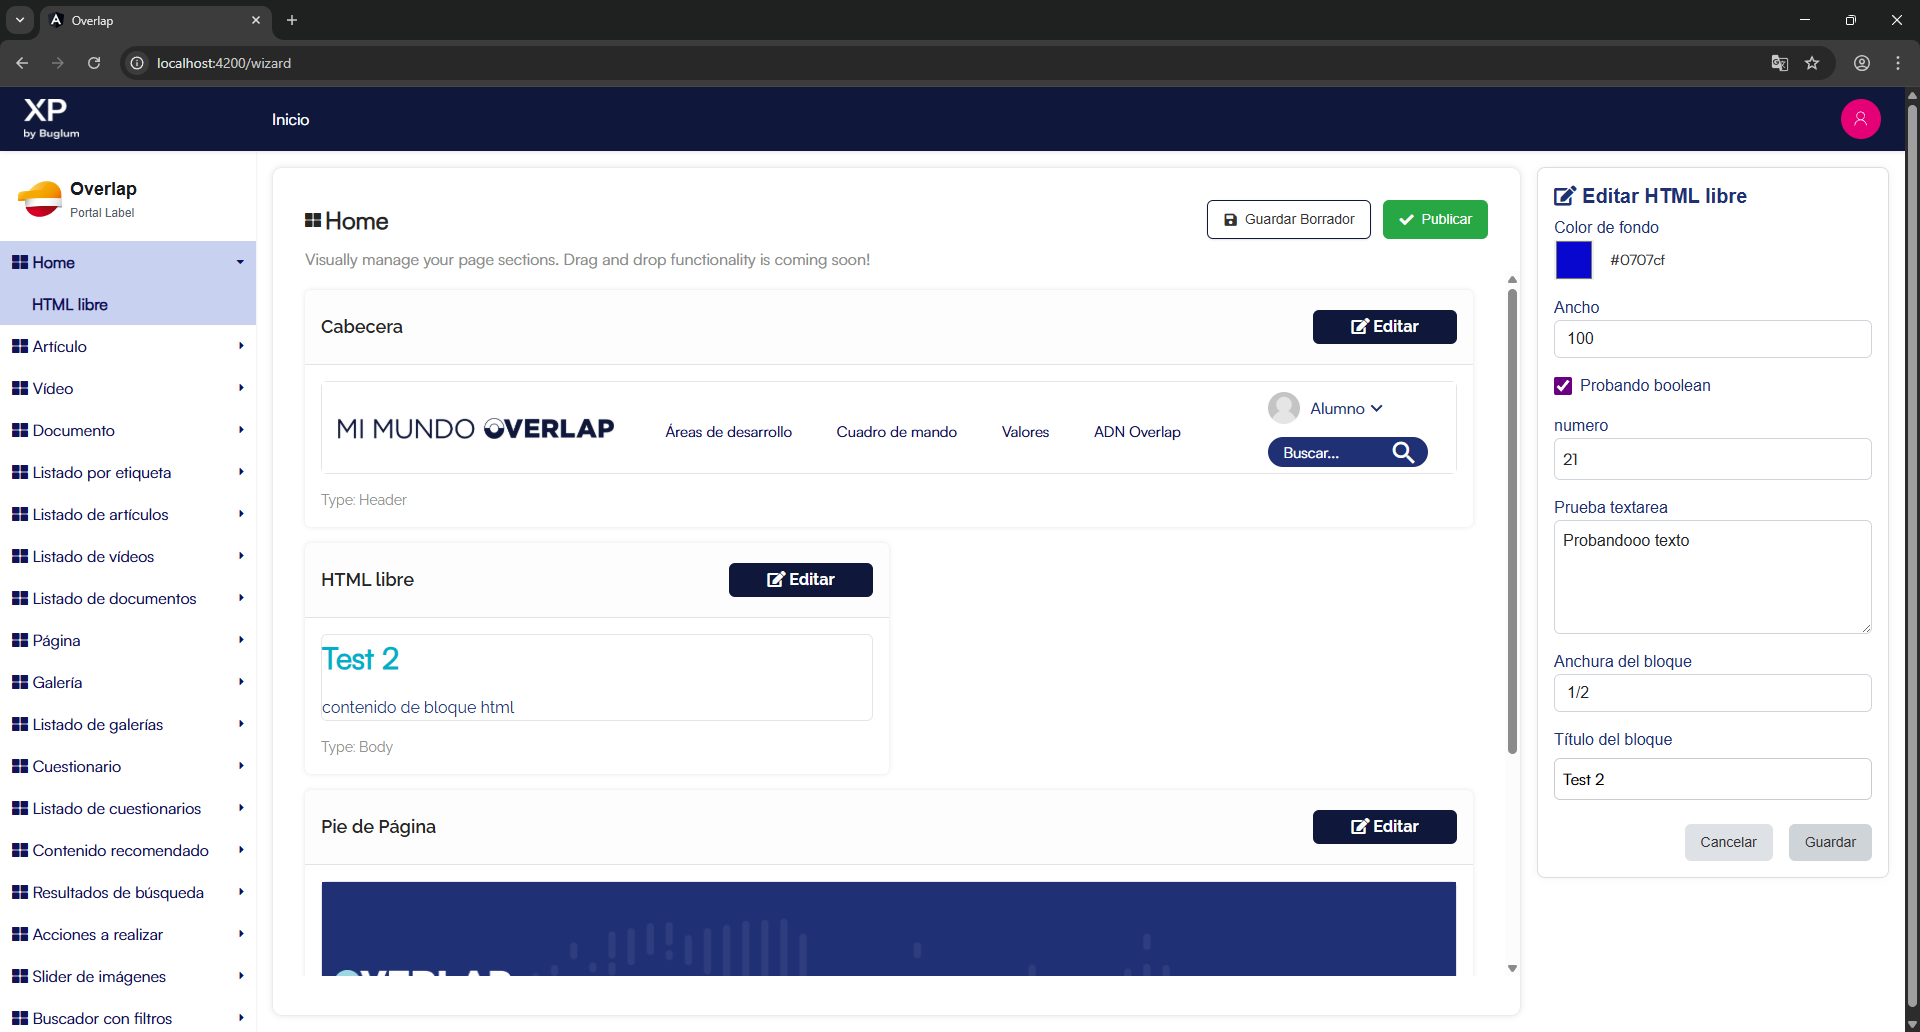Click the Título del bloque input field
Viewport: 1920px width, 1032px height.
point(1712,779)
